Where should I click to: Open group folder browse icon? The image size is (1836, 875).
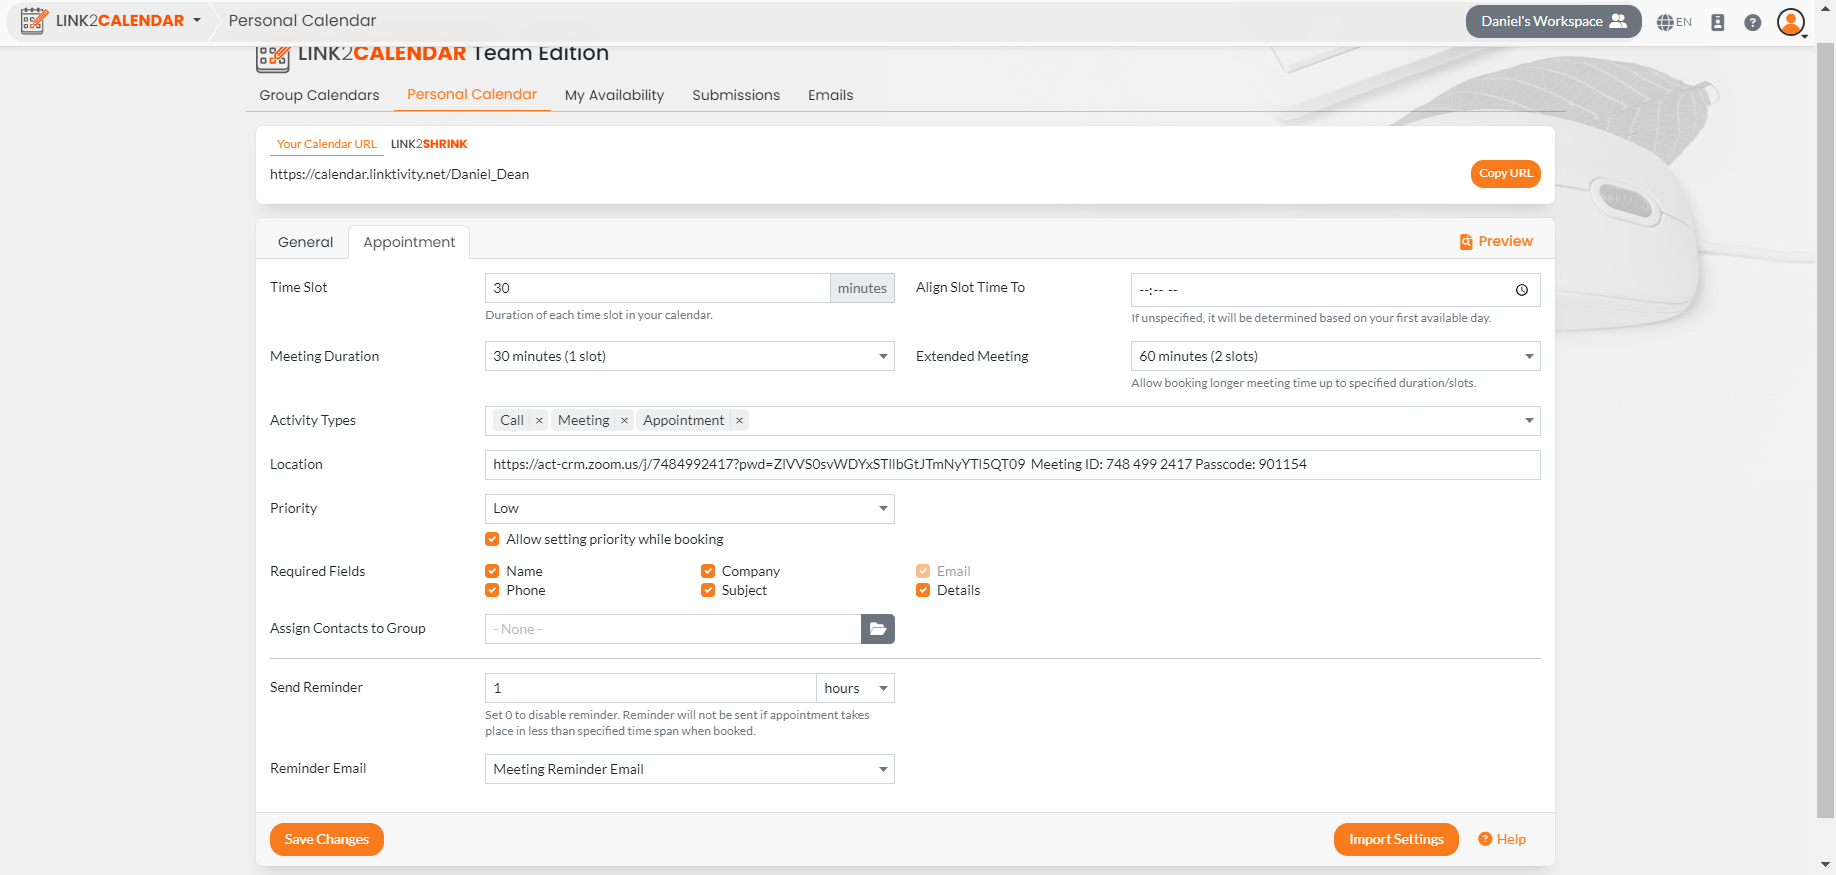tap(878, 629)
